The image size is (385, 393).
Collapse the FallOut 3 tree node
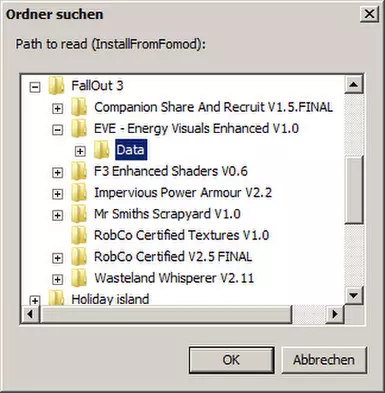35,87
